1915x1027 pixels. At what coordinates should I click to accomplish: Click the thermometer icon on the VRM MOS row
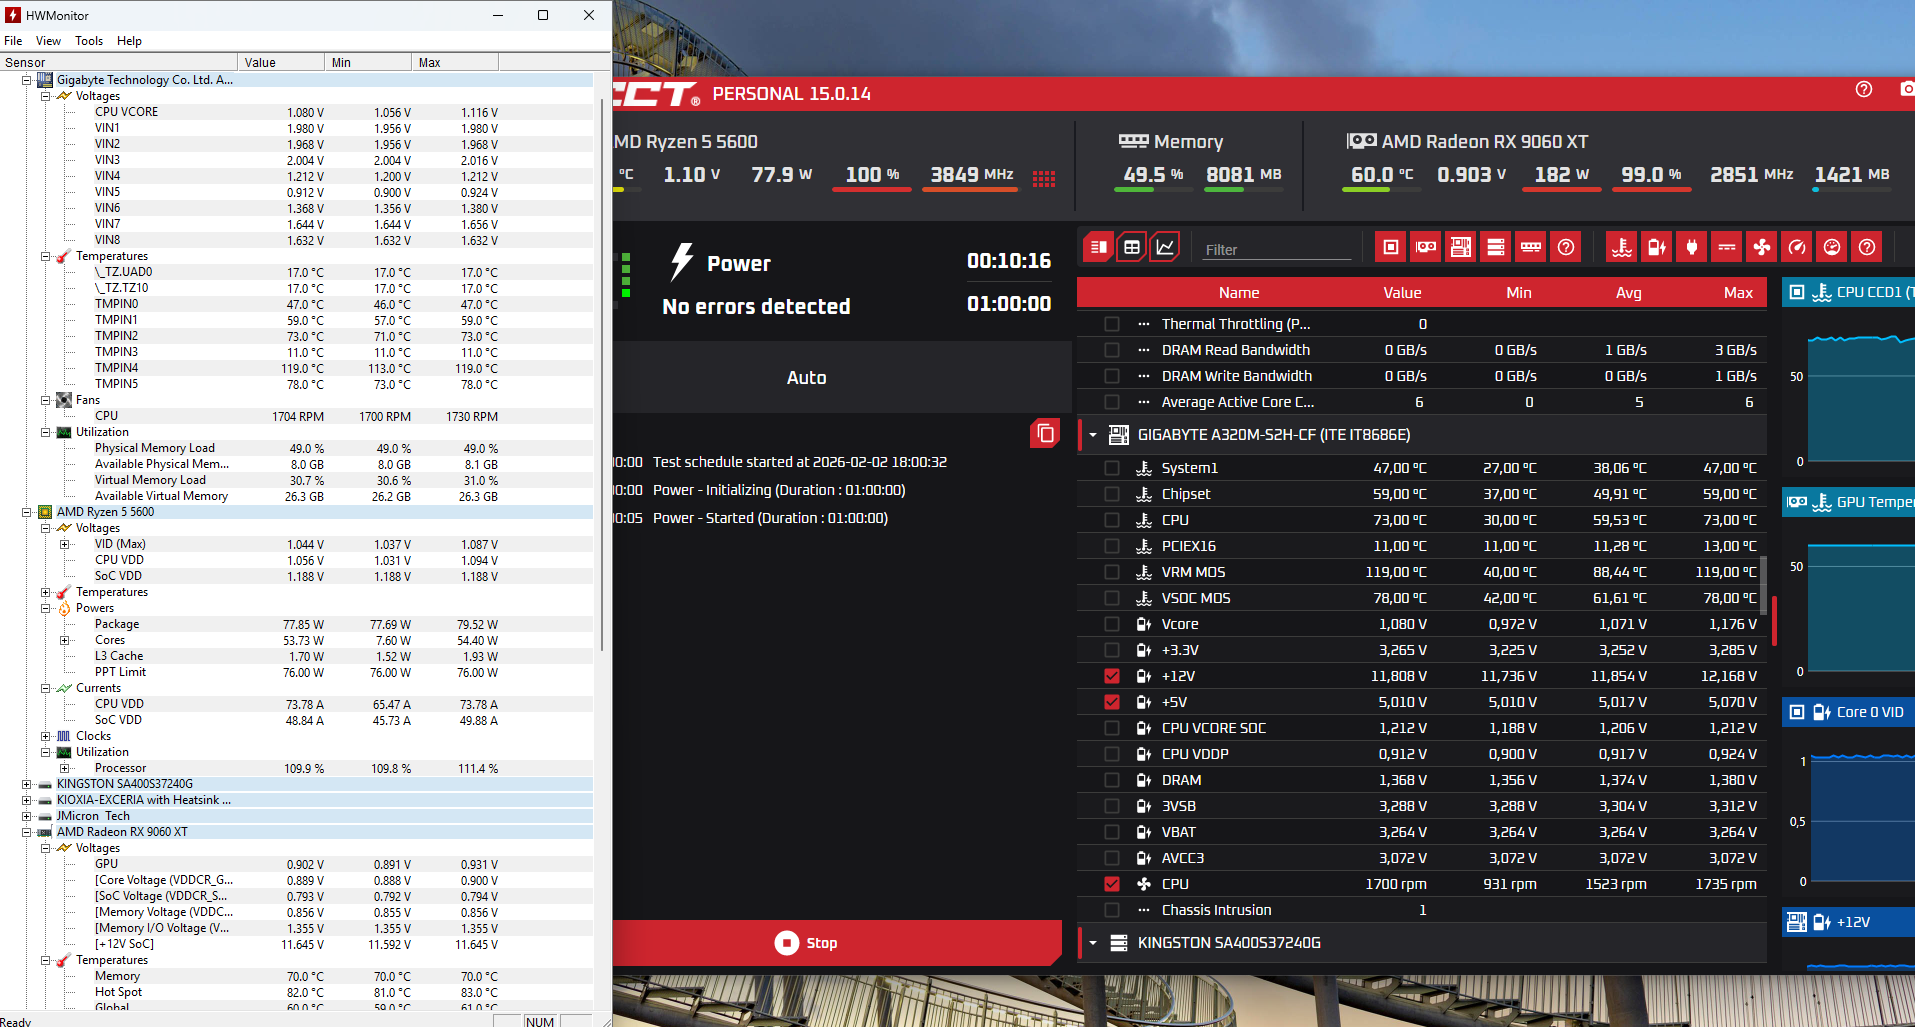(1144, 572)
